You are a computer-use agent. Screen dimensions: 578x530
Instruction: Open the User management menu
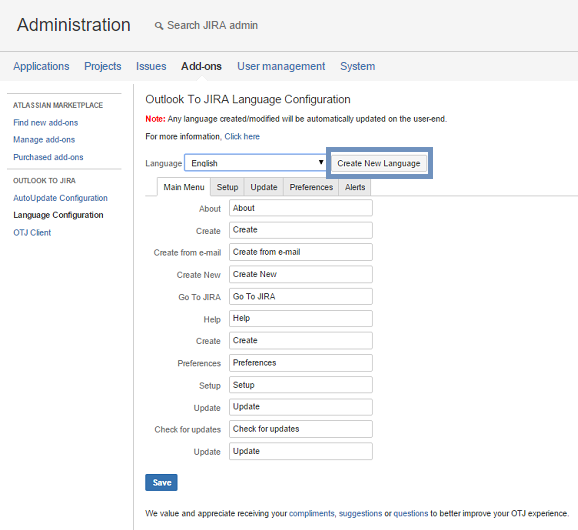click(281, 66)
